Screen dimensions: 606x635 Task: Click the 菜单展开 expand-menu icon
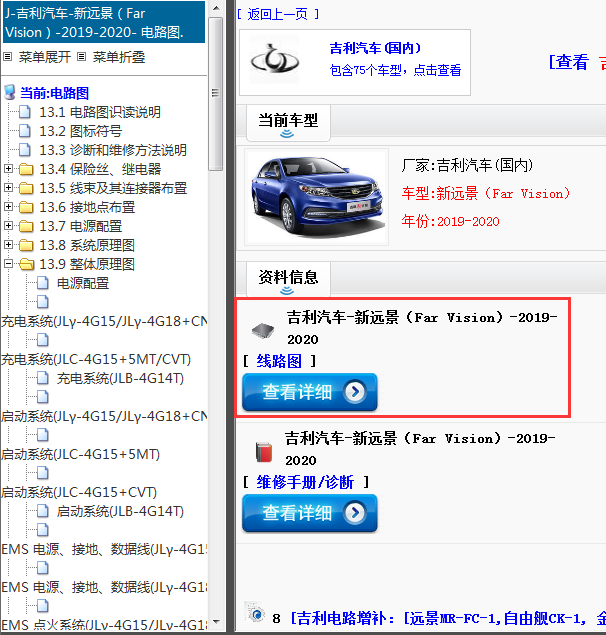(x=7, y=57)
